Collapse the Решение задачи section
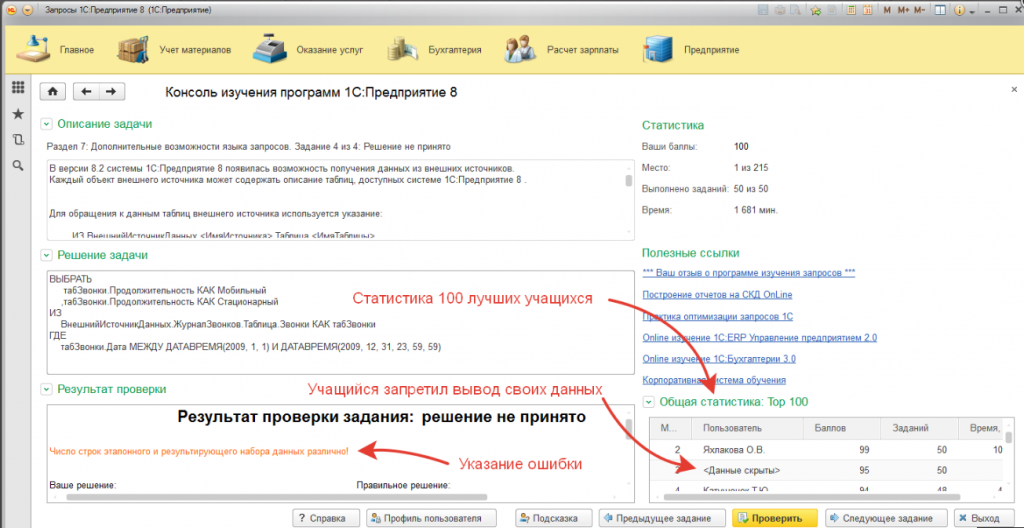The height and width of the screenshot is (528, 1024). [x=46, y=255]
